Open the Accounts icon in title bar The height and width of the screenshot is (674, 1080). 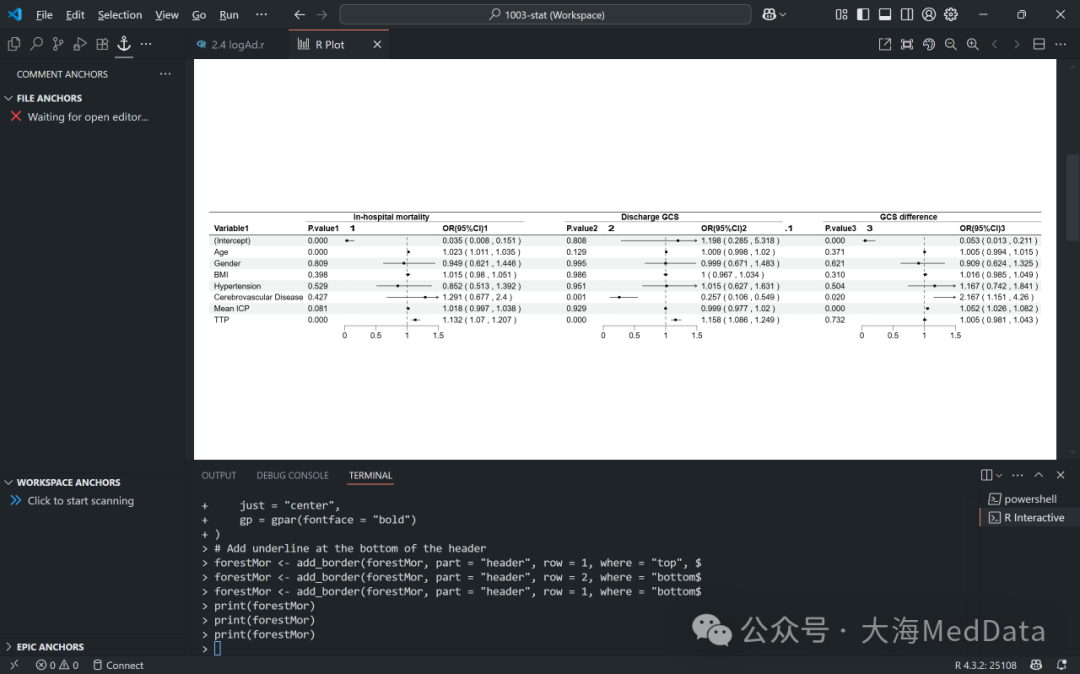pos(929,14)
